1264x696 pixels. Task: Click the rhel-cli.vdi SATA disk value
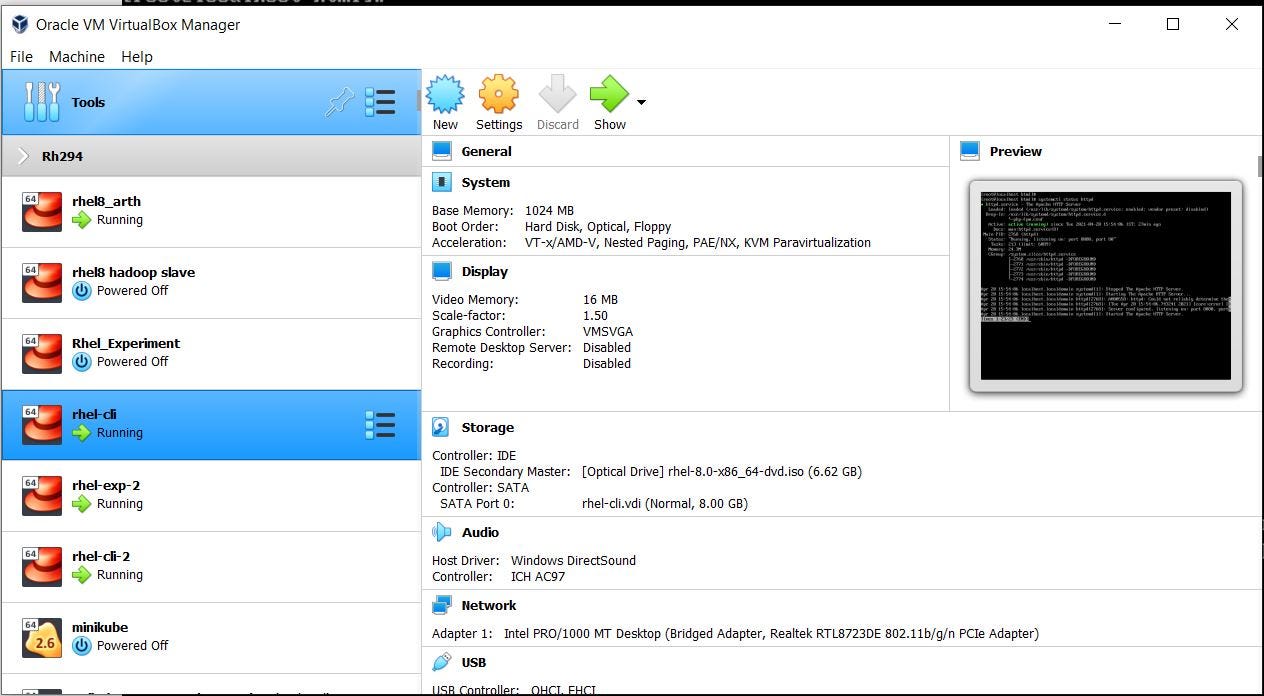(x=665, y=503)
